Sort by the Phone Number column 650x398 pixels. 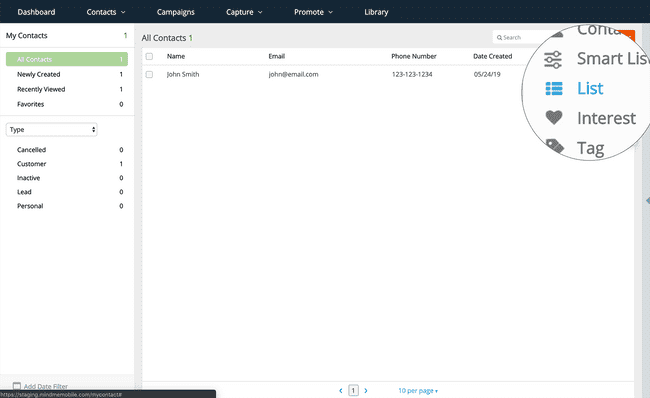414,56
